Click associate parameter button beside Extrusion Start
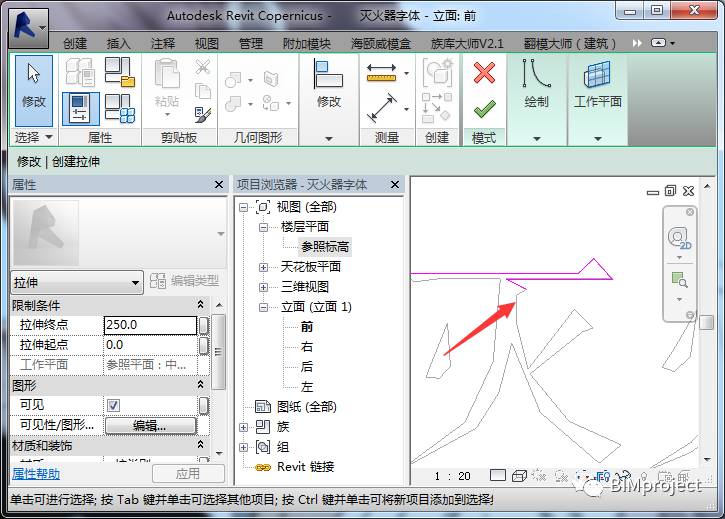 point(203,346)
